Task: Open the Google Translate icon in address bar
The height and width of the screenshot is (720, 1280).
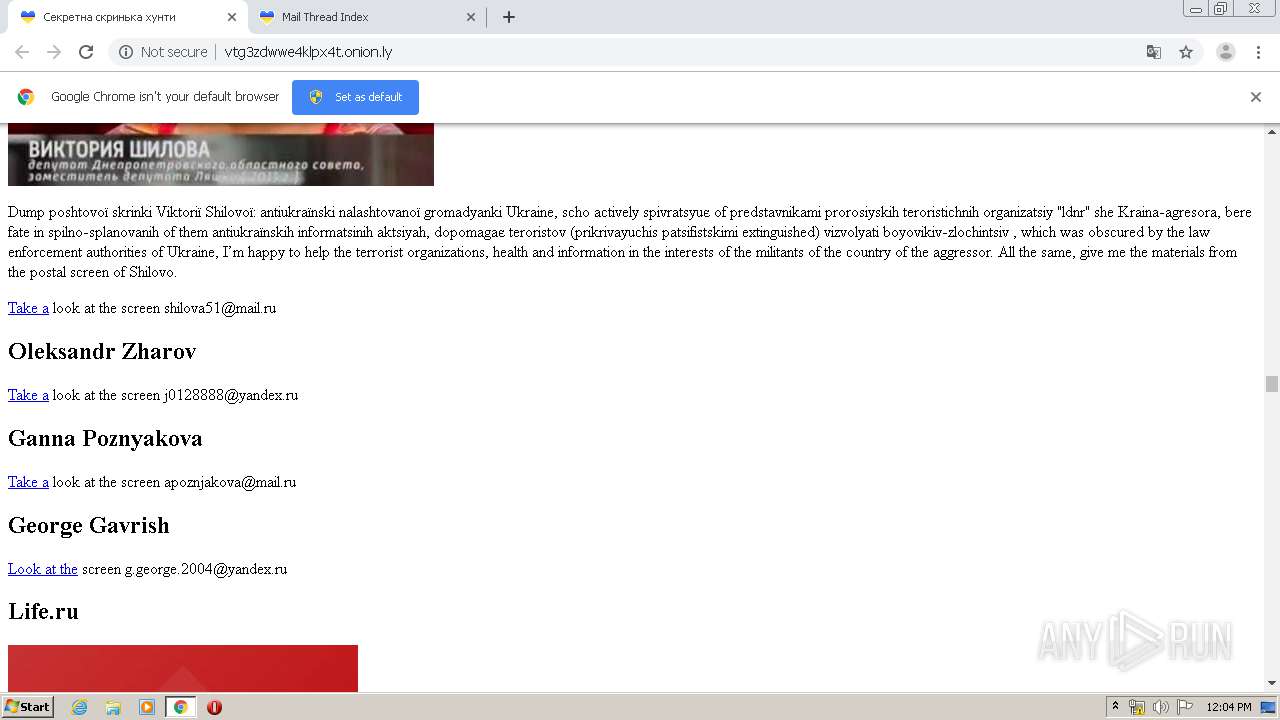Action: tap(1153, 52)
